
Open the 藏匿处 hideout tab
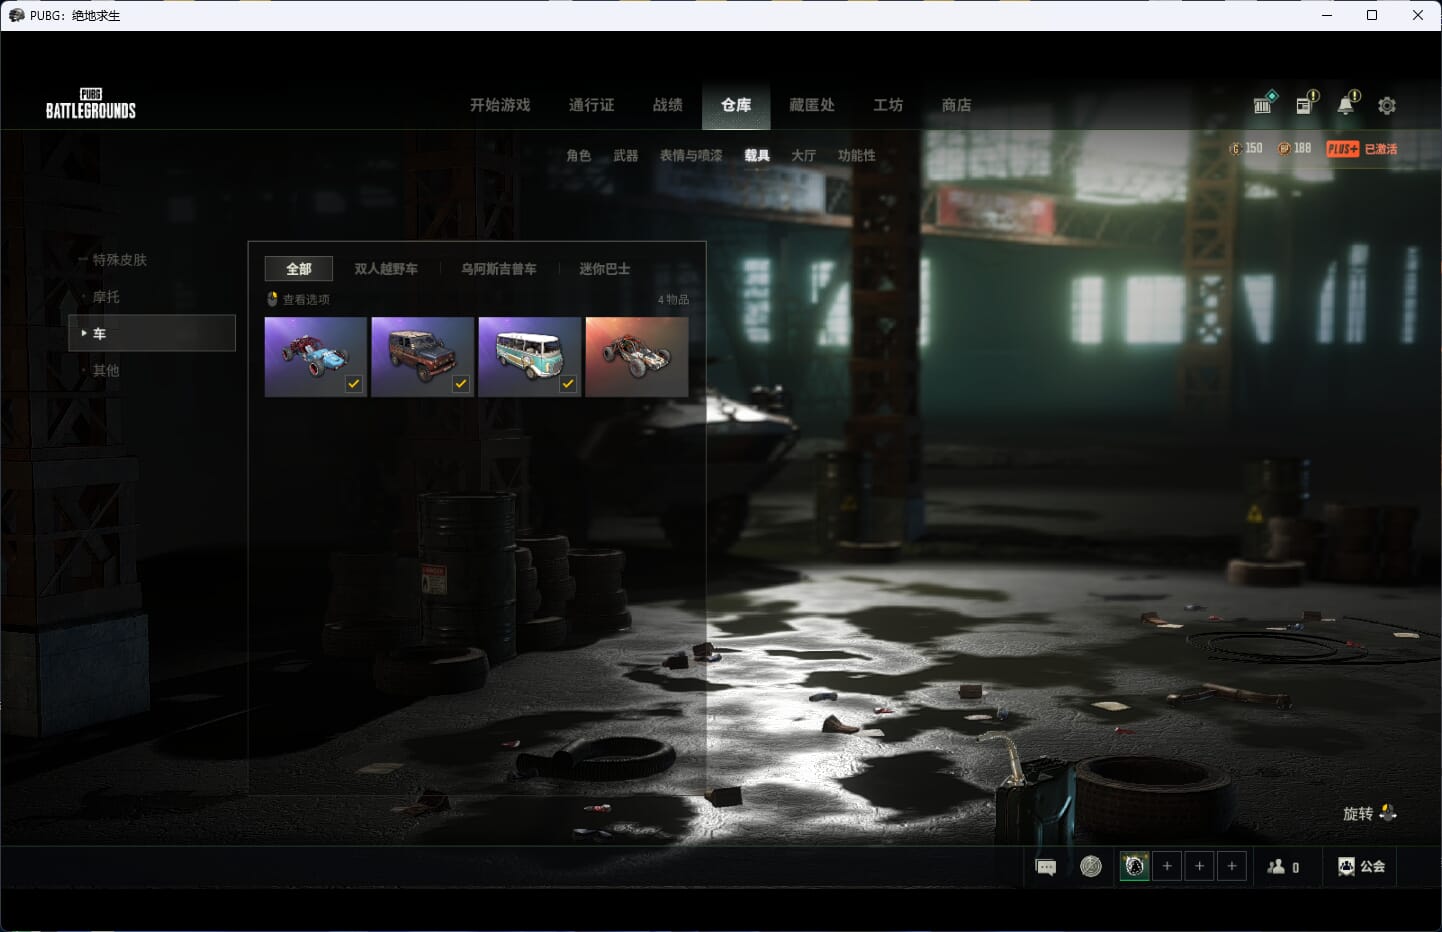coord(812,105)
